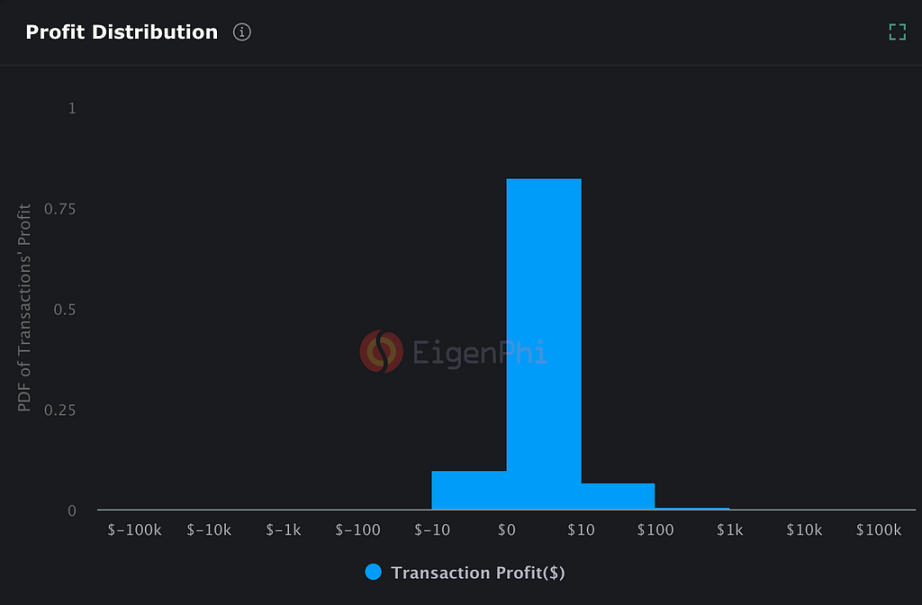922x605 pixels.
Task: Click the $100k x-axis label
Action: (879, 530)
